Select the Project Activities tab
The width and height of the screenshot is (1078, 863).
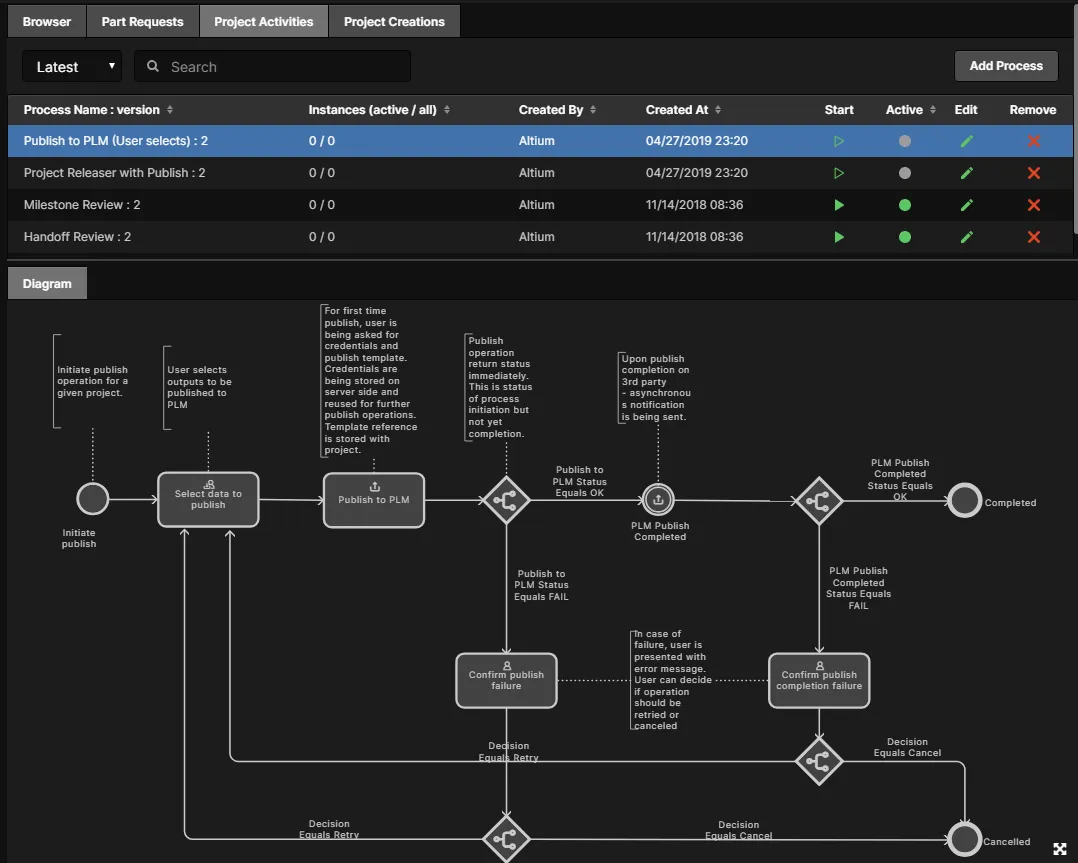(x=263, y=21)
